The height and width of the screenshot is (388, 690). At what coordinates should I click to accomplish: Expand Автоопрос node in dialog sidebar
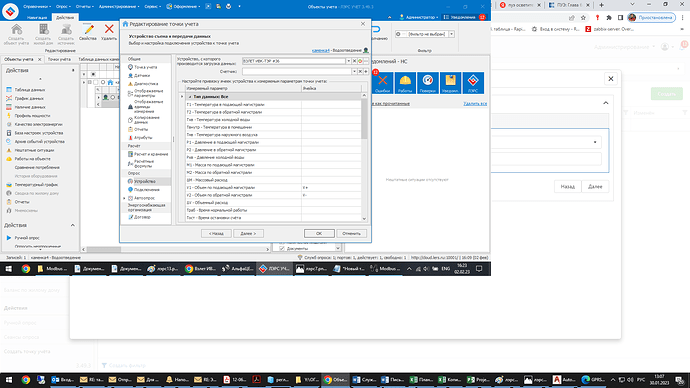(125, 198)
